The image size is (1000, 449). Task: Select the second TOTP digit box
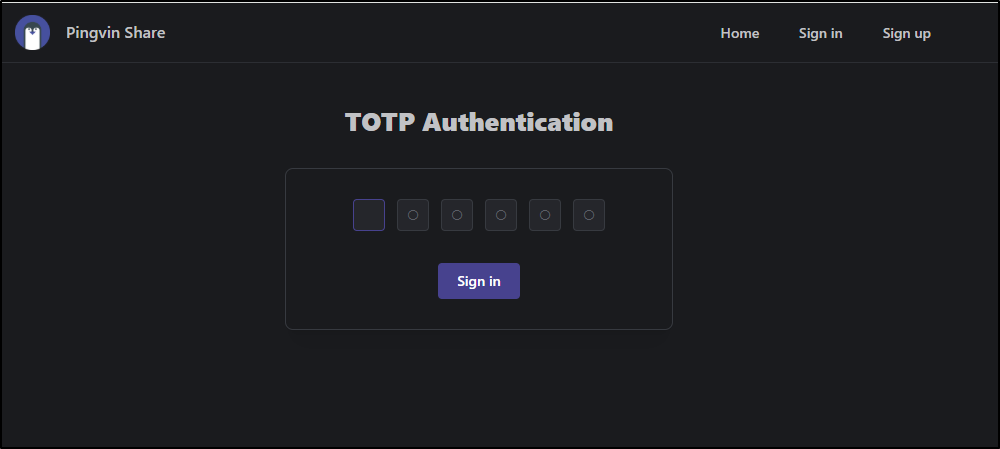413,215
